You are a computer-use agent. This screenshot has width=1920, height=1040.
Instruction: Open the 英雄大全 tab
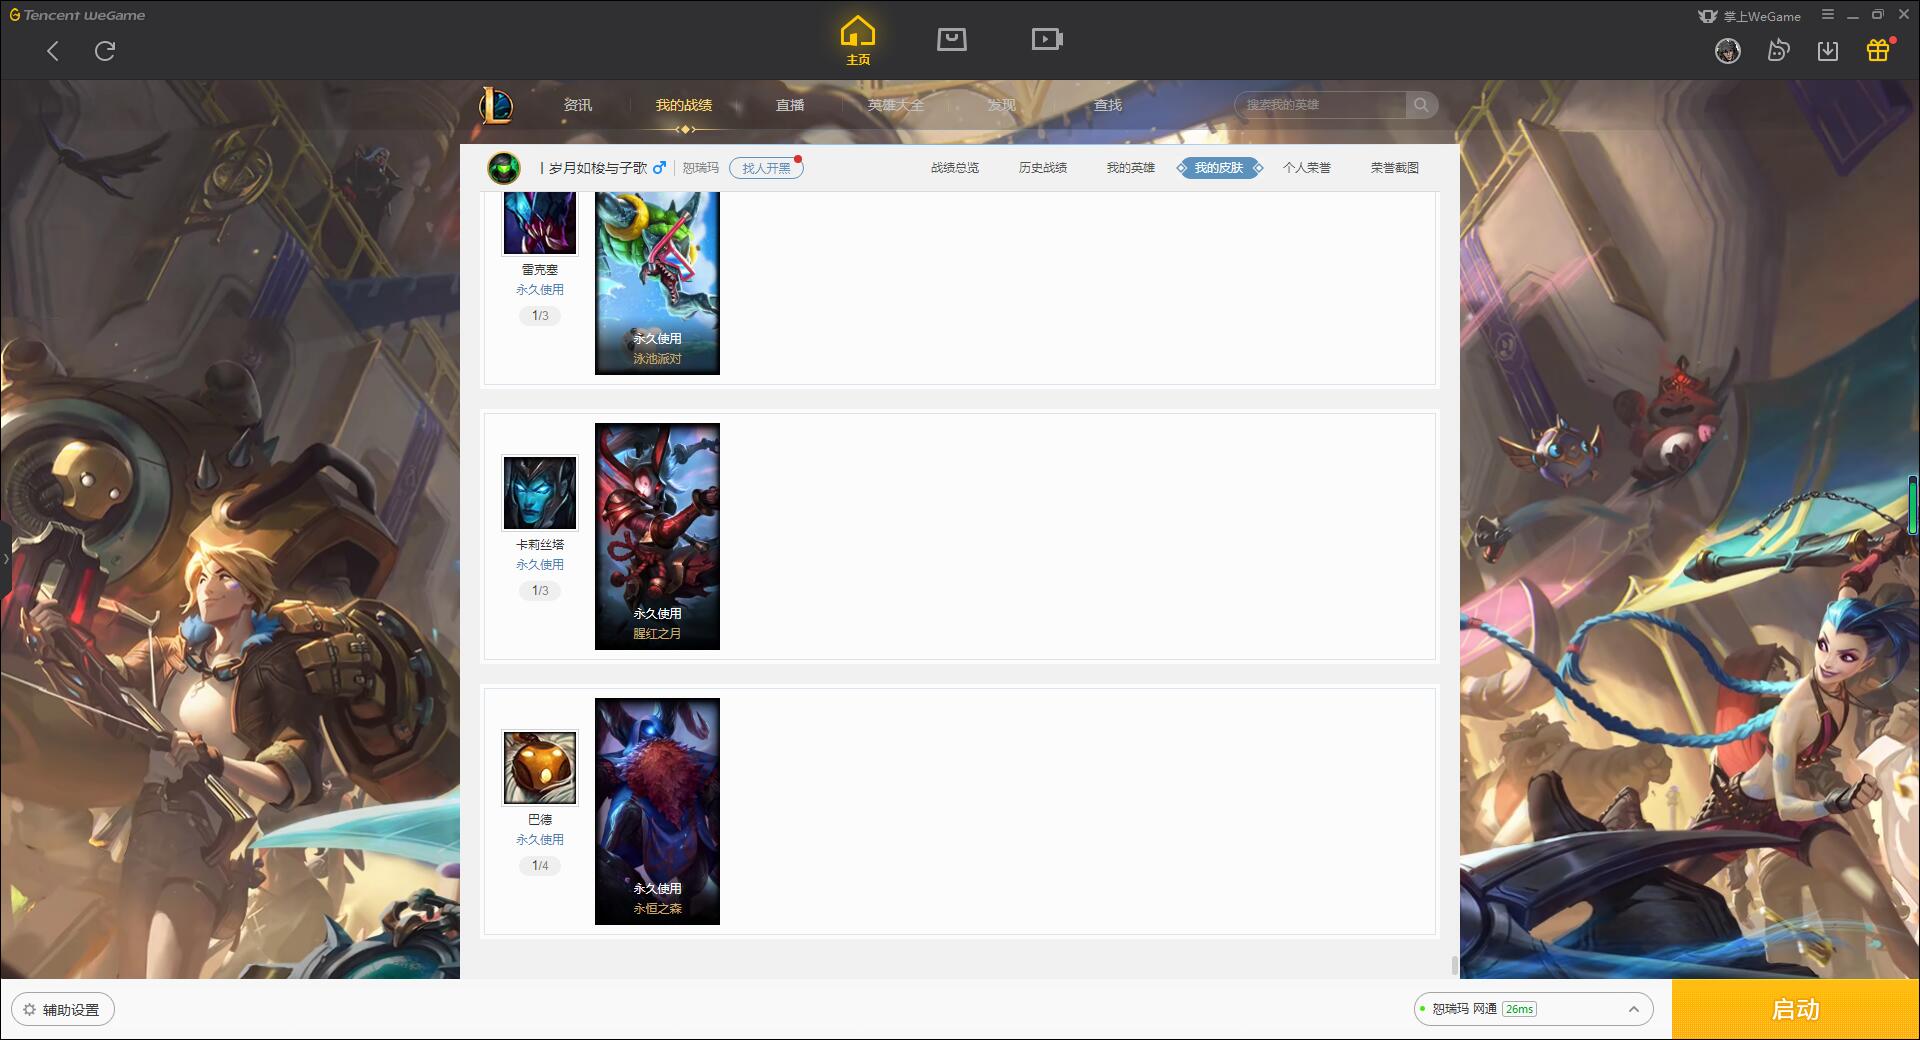pos(896,105)
